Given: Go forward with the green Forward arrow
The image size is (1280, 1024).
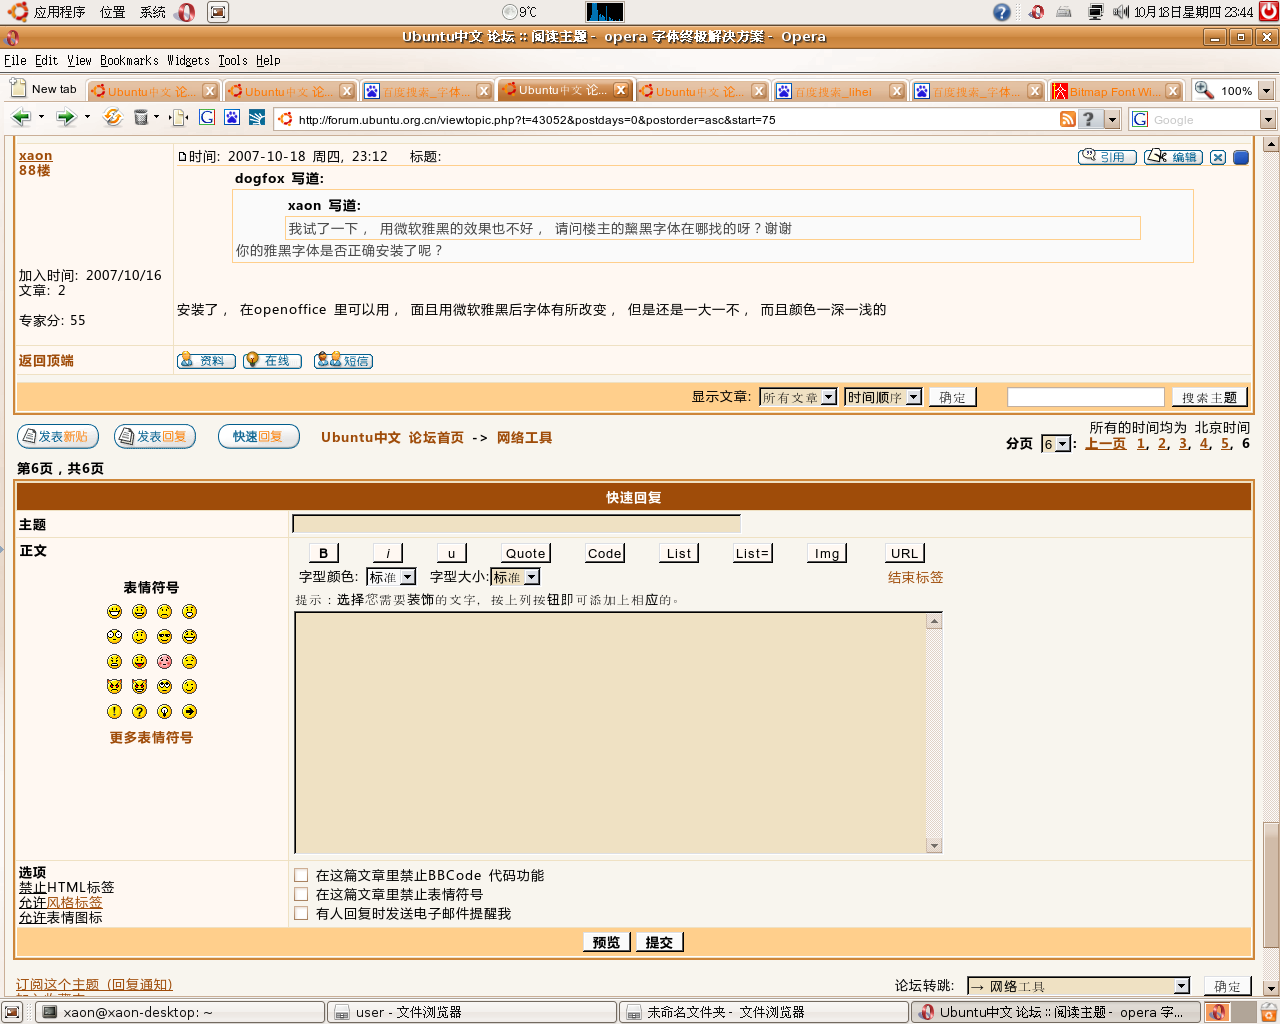Looking at the screenshot, I should (x=66, y=118).
